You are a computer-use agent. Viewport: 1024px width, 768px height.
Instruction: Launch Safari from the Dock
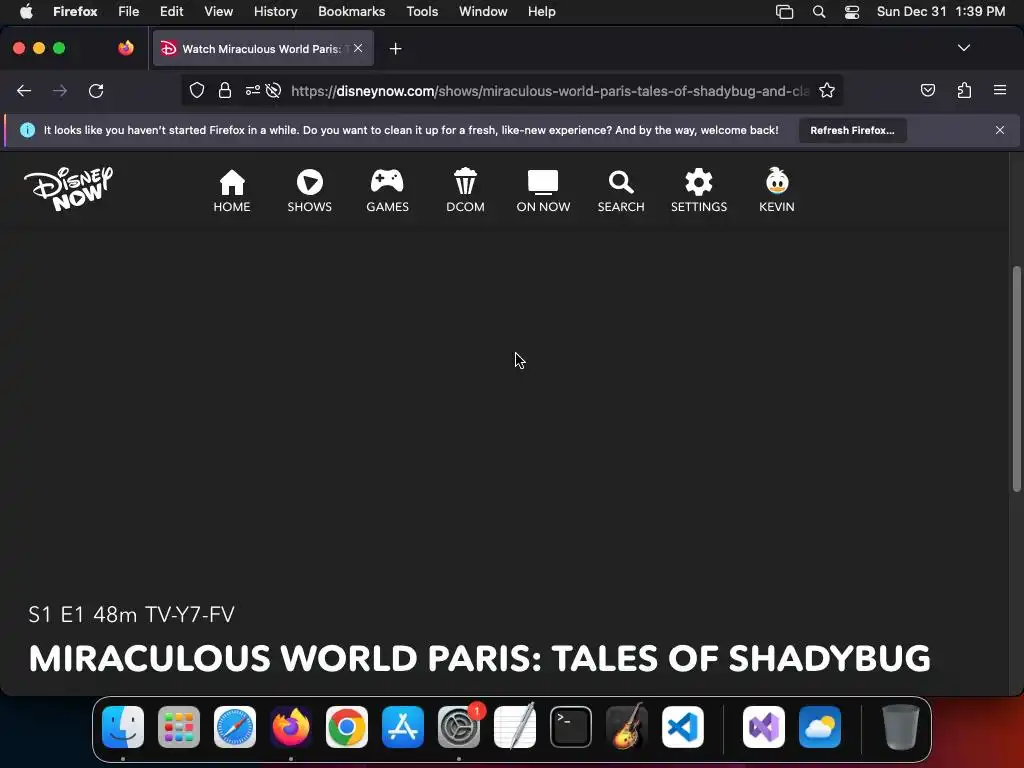click(234, 727)
